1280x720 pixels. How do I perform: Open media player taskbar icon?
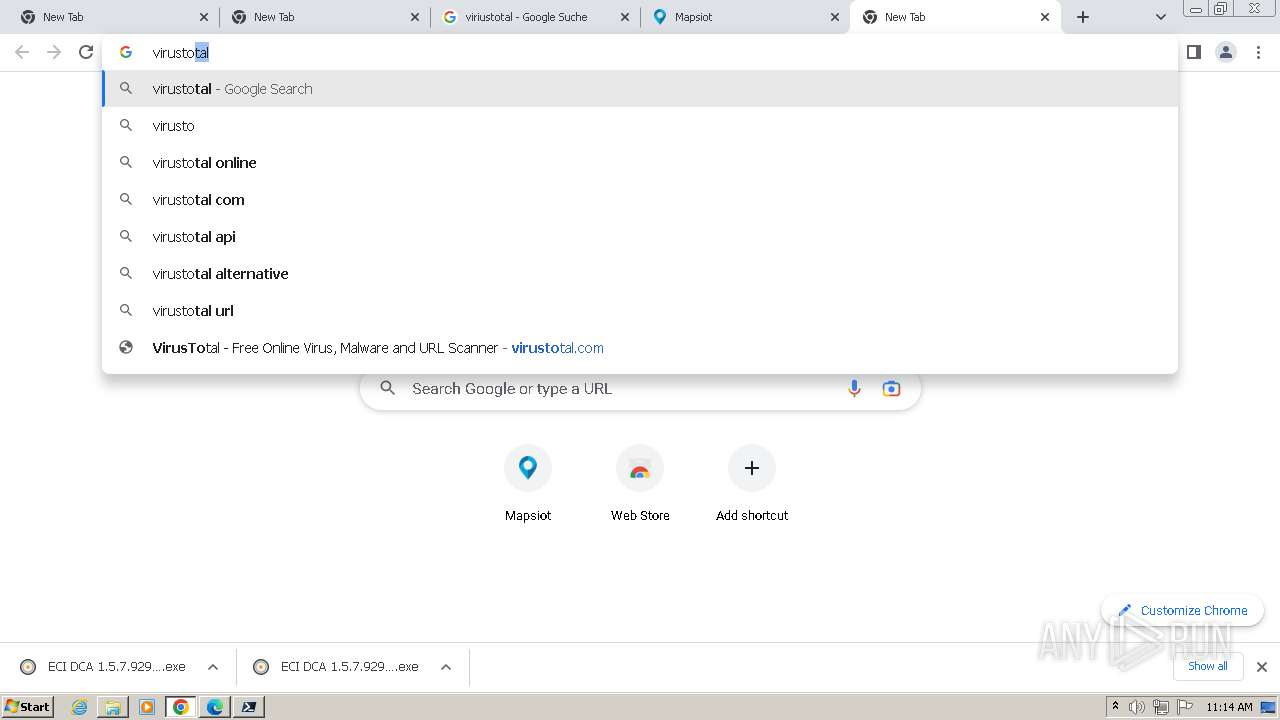147,707
